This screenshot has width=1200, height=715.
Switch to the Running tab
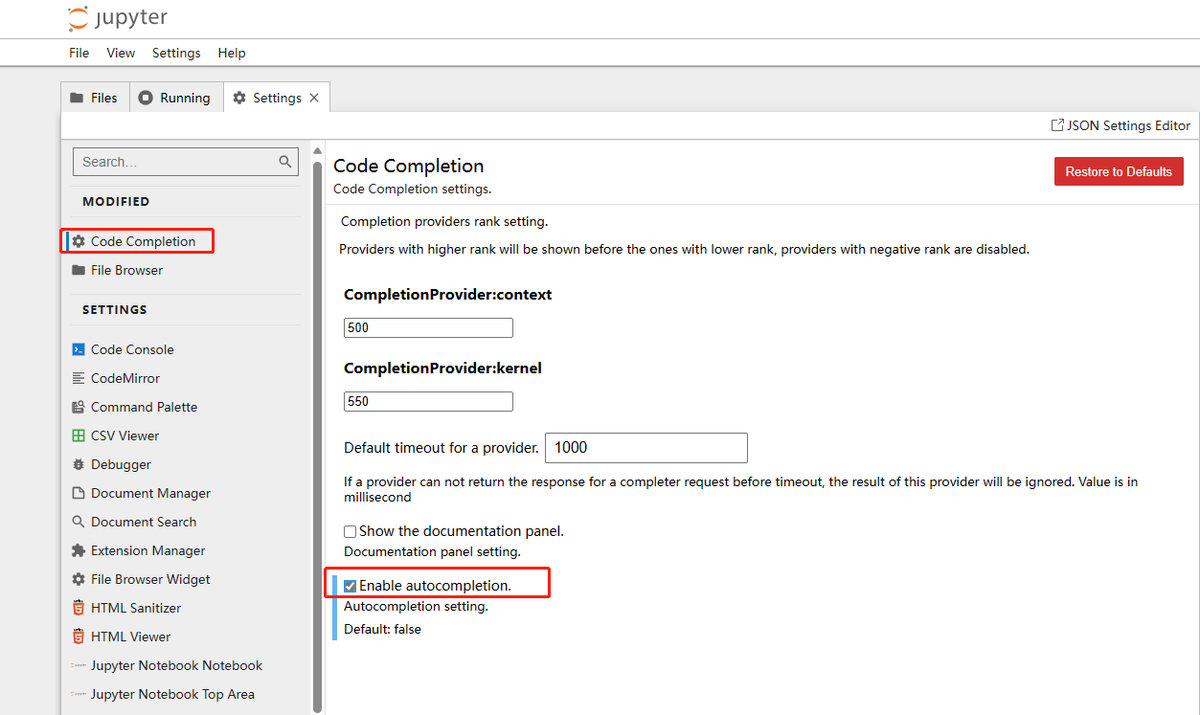175,98
